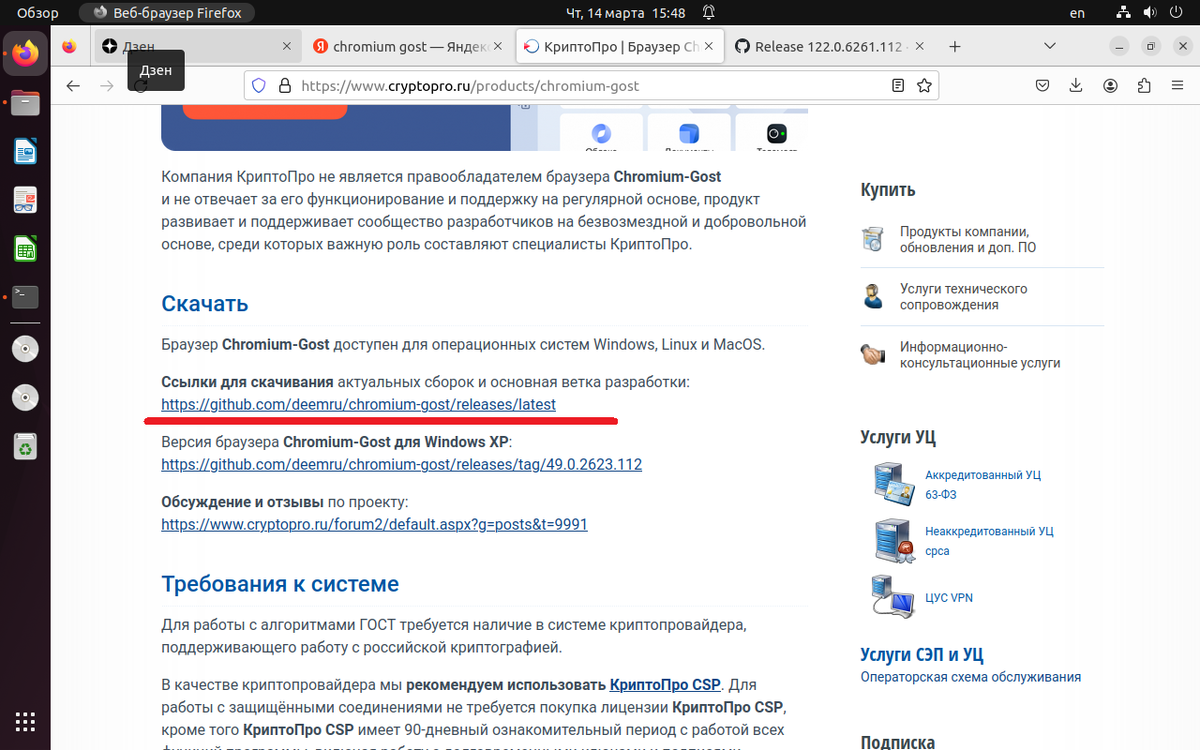This screenshot has width=1200, height=750.
Task: Launch LibreOffice Calc from the dock
Action: click(25, 248)
